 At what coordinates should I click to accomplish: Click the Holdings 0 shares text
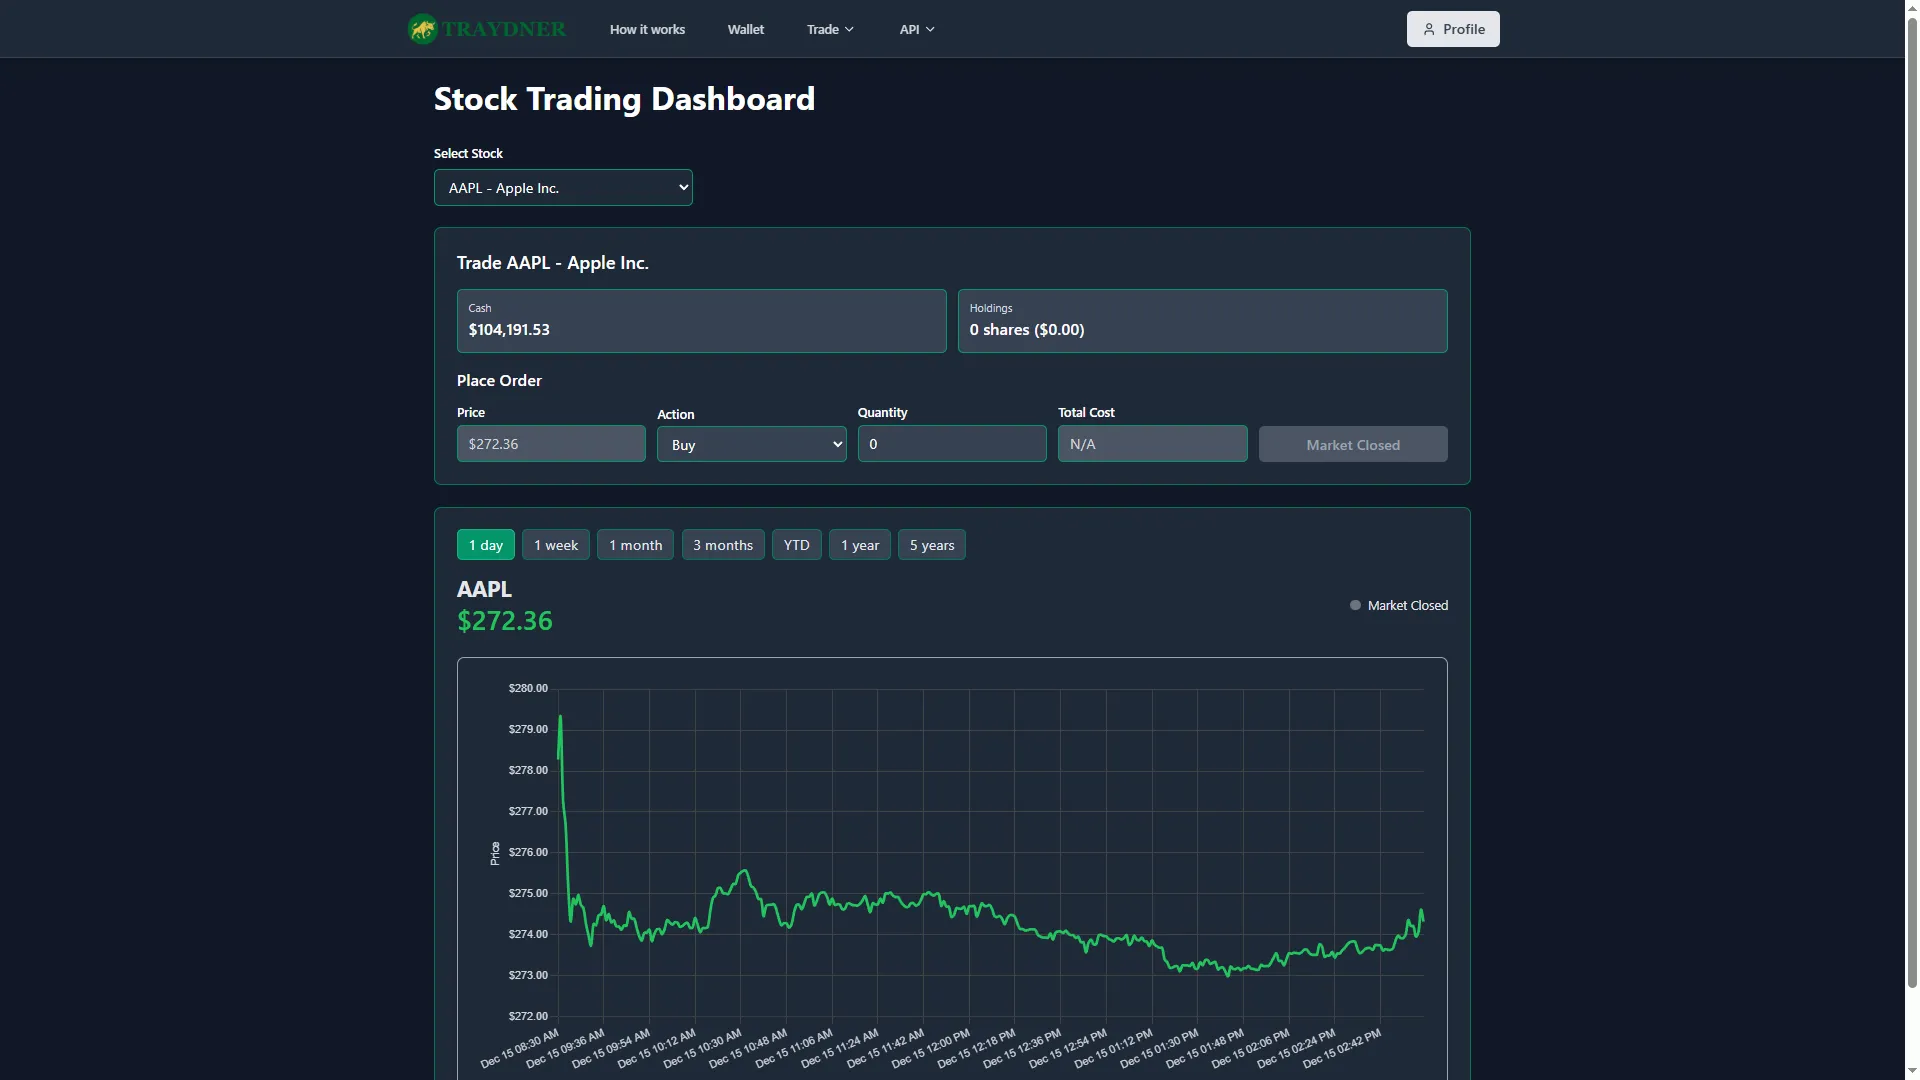pyautogui.click(x=1027, y=330)
